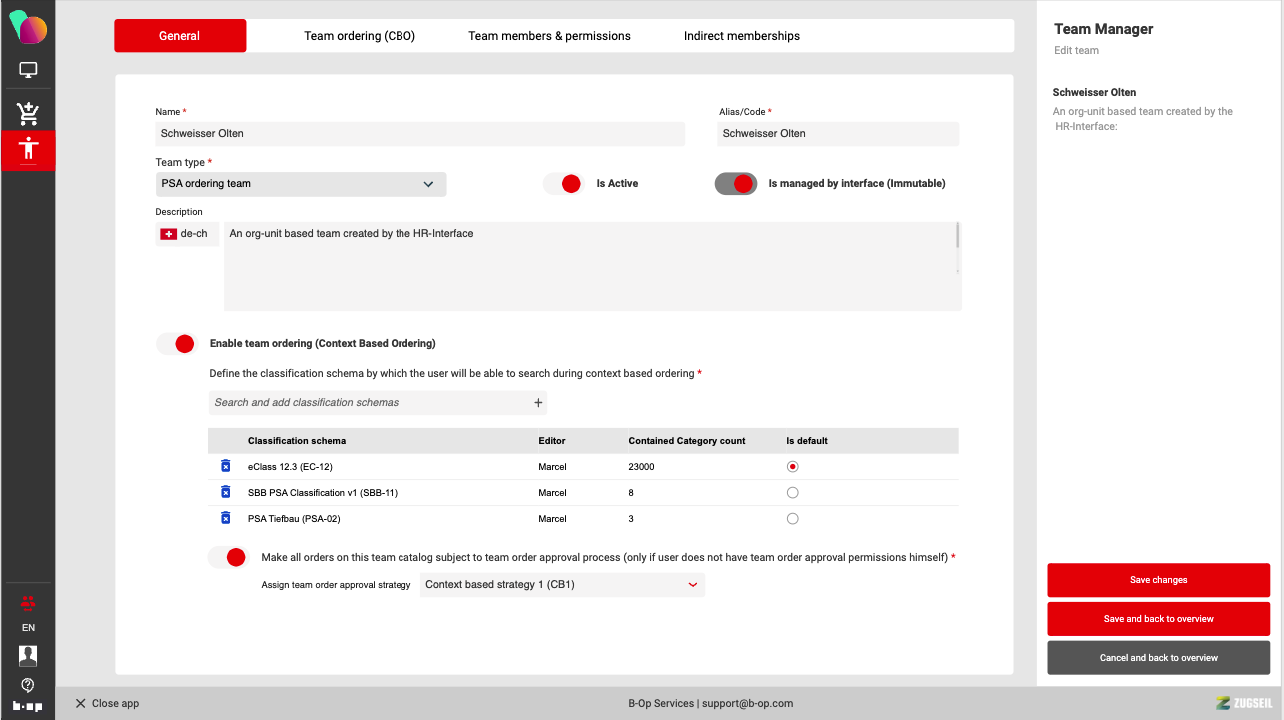Image resolution: width=1284 pixels, height=720 pixels.
Task: Open the Team members & permissions tab
Action: [x=549, y=36]
